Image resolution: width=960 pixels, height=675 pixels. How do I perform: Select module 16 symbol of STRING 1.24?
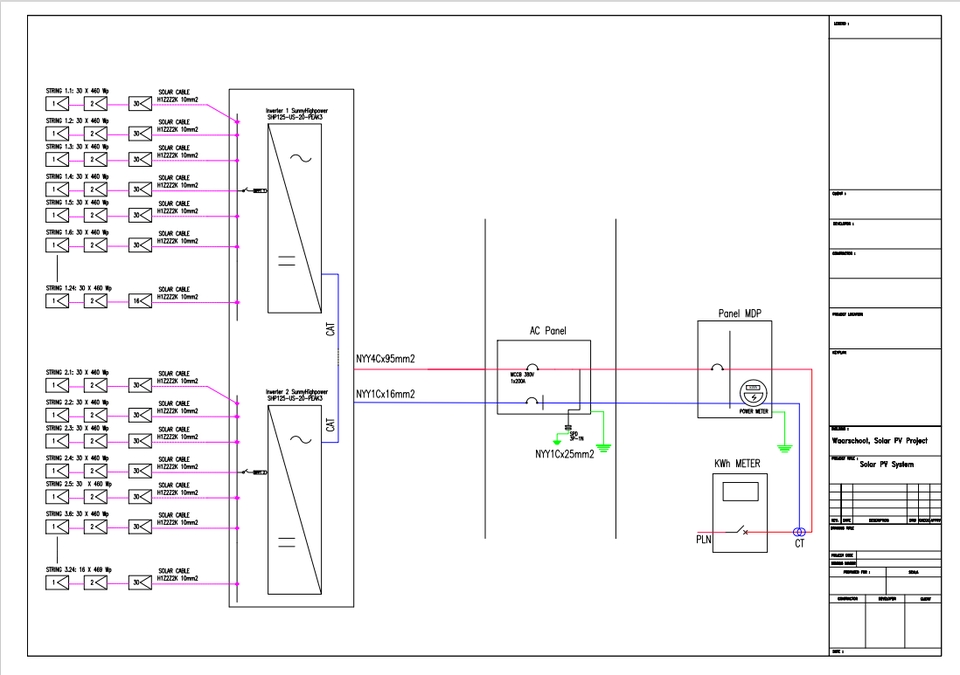click(x=140, y=301)
